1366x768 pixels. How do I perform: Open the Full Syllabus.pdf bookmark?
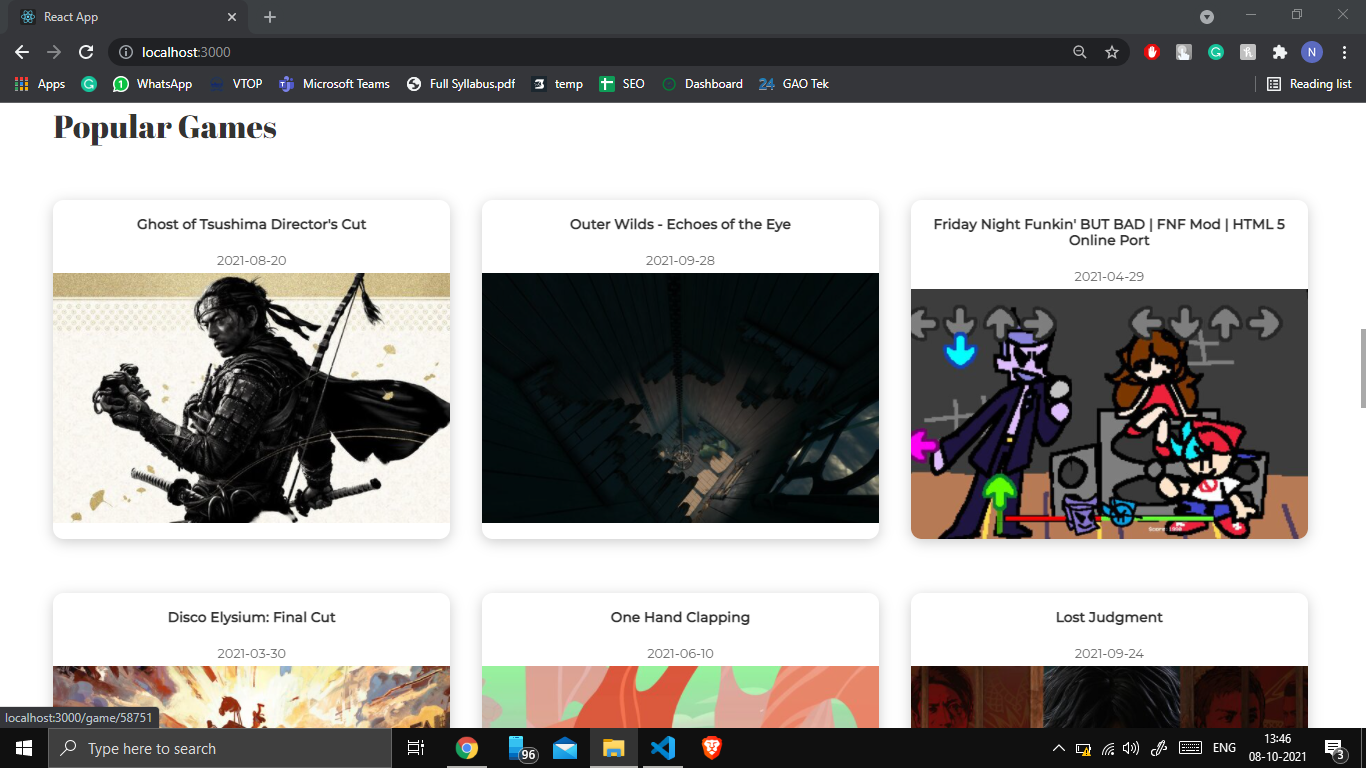pyautogui.click(x=461, y=84)
